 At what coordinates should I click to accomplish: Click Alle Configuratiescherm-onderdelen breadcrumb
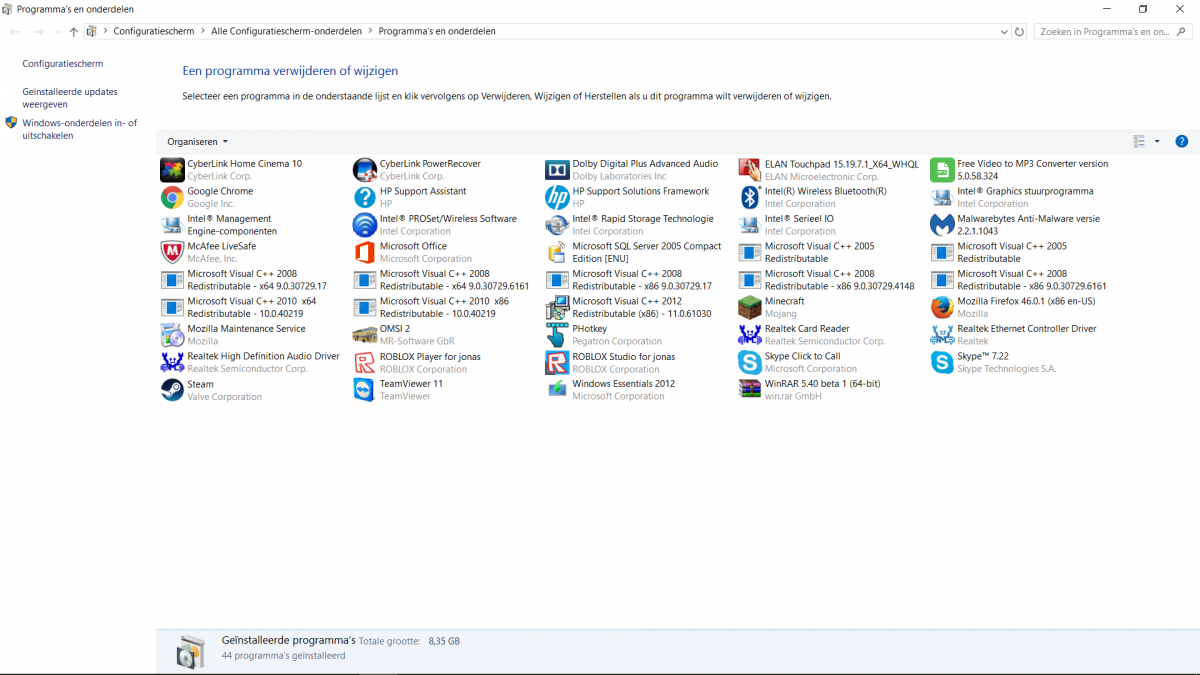point(285,31)
